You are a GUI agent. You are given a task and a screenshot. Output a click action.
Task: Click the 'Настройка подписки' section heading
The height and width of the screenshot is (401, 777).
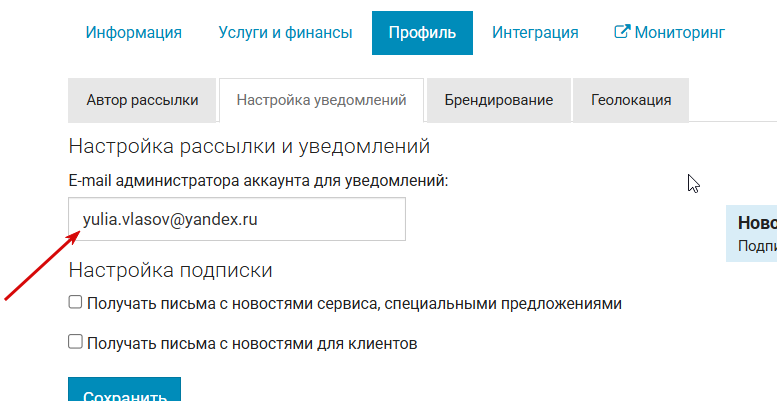point(170,270)
